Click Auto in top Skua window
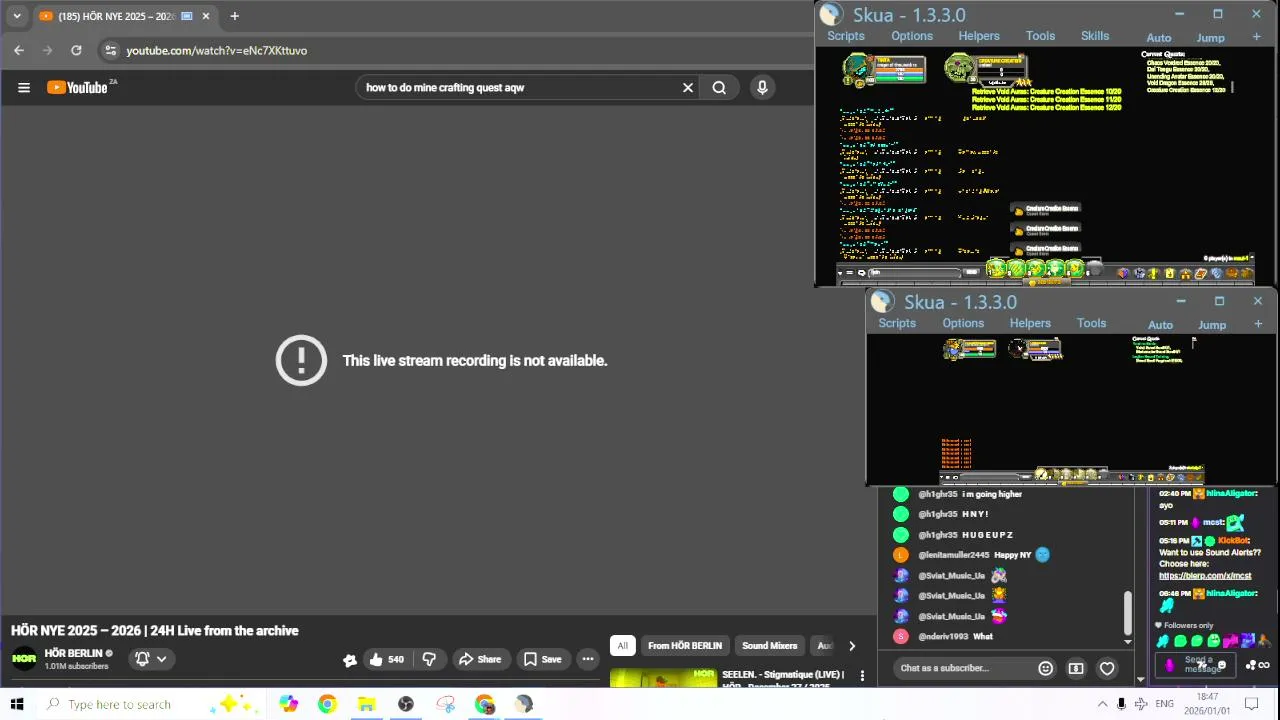 (1159, 38)
